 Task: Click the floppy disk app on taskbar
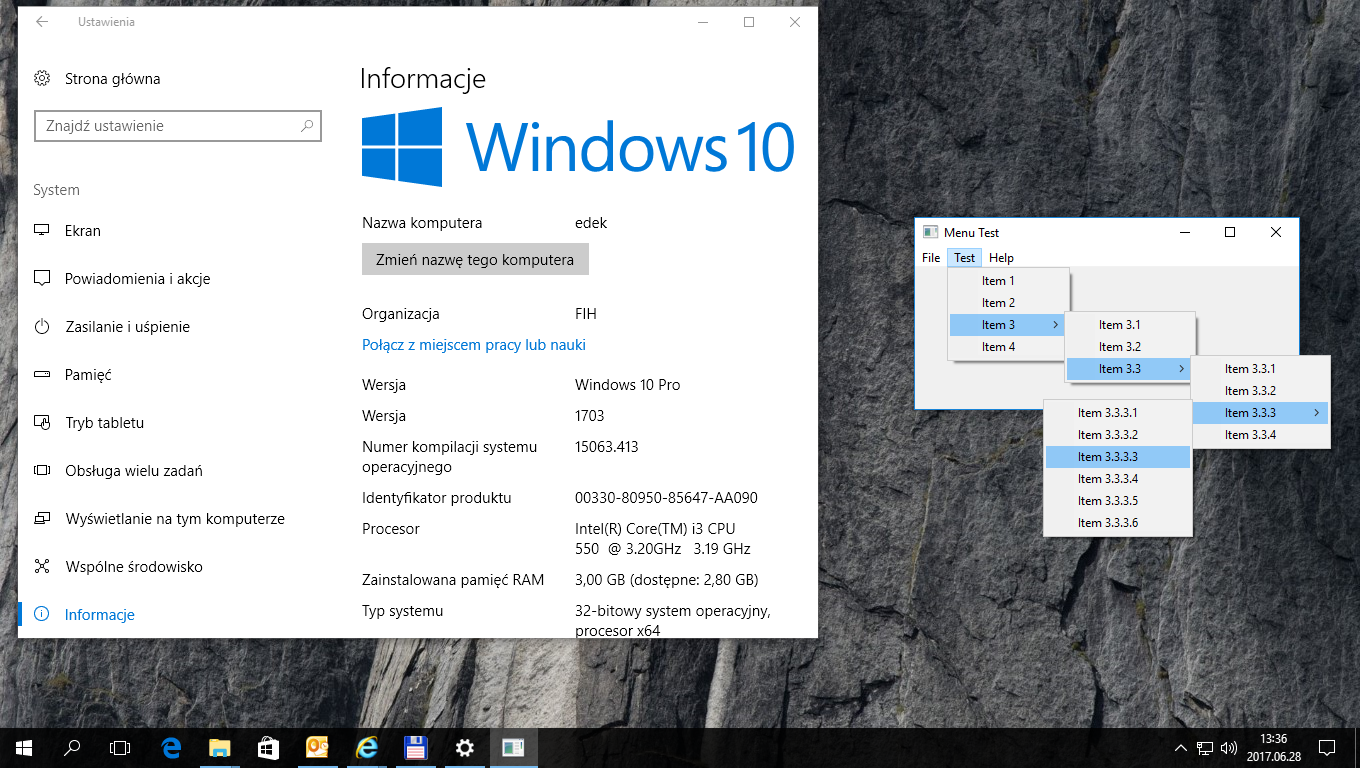click(416, 747)
